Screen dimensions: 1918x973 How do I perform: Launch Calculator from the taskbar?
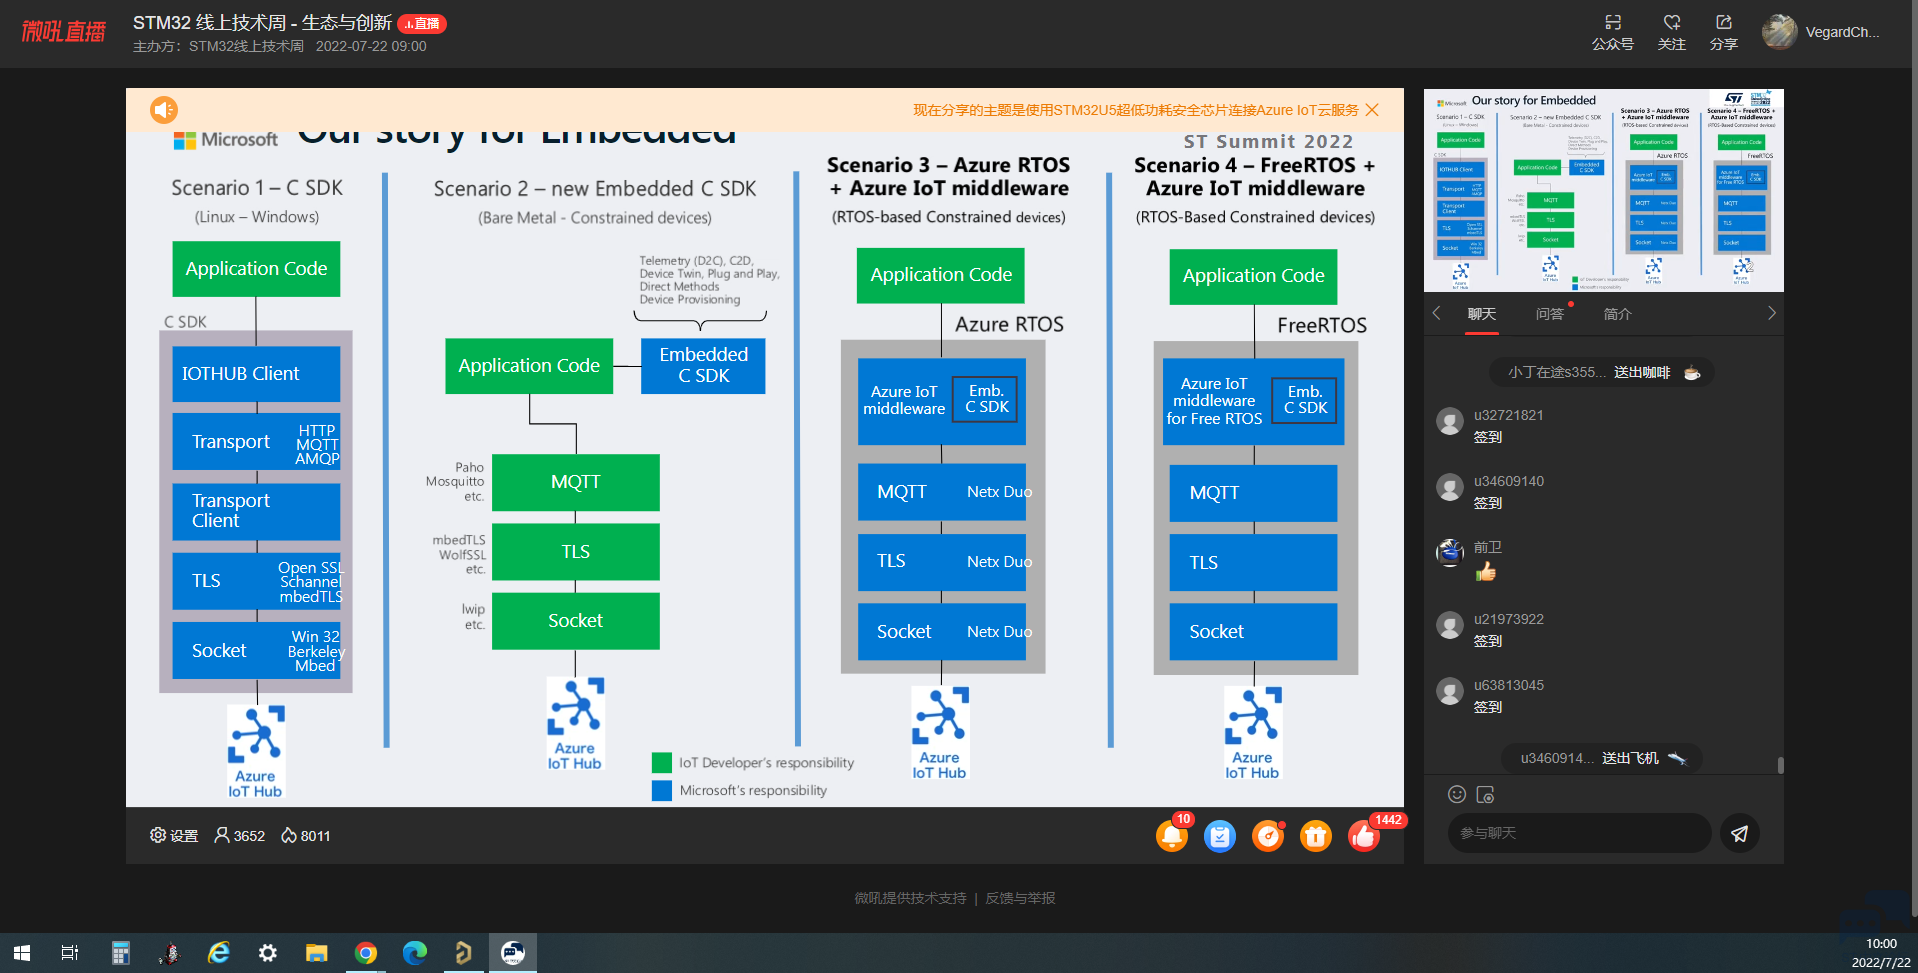click(x=120, y=953)
